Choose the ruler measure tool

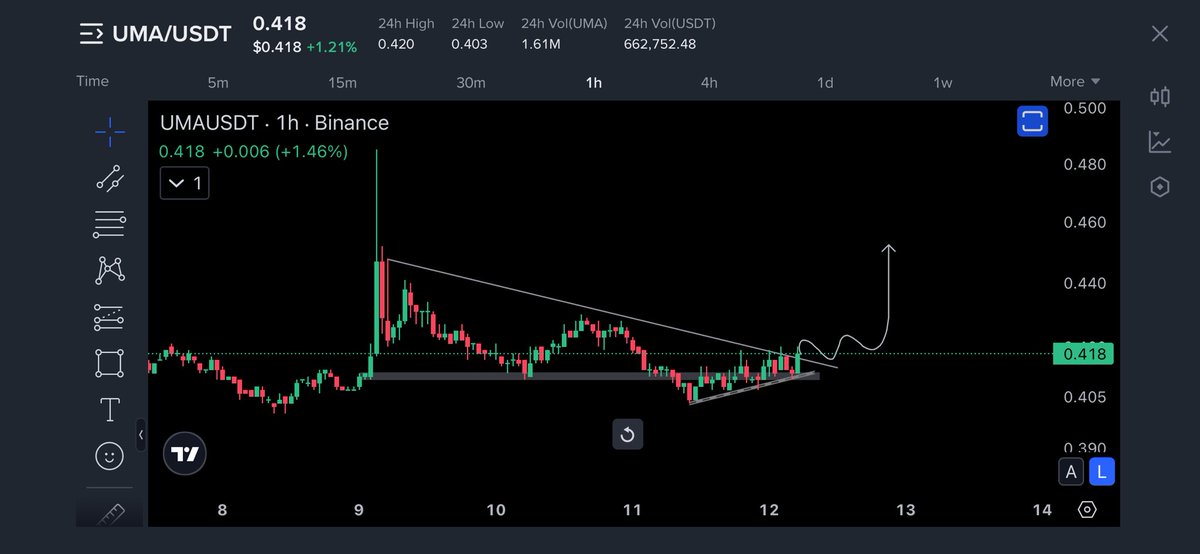pos(110,512)
